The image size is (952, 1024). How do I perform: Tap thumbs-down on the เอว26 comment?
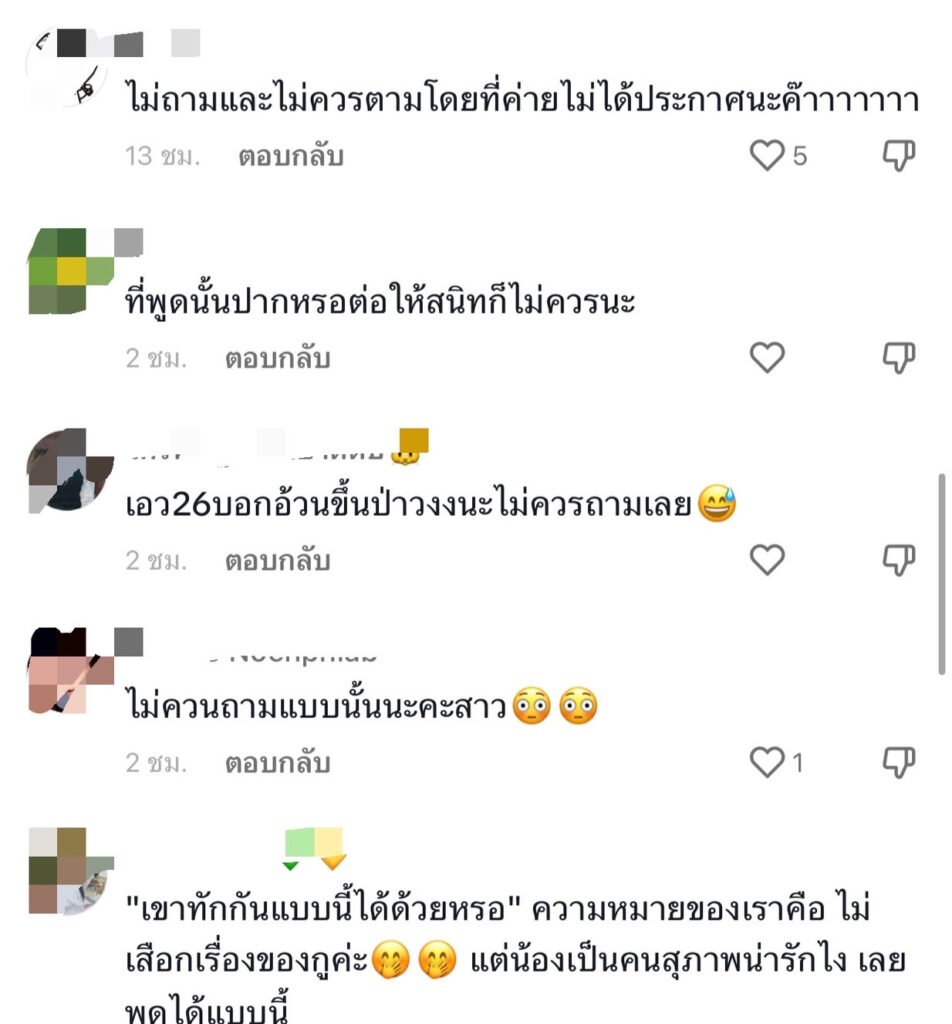coord(899,560)
